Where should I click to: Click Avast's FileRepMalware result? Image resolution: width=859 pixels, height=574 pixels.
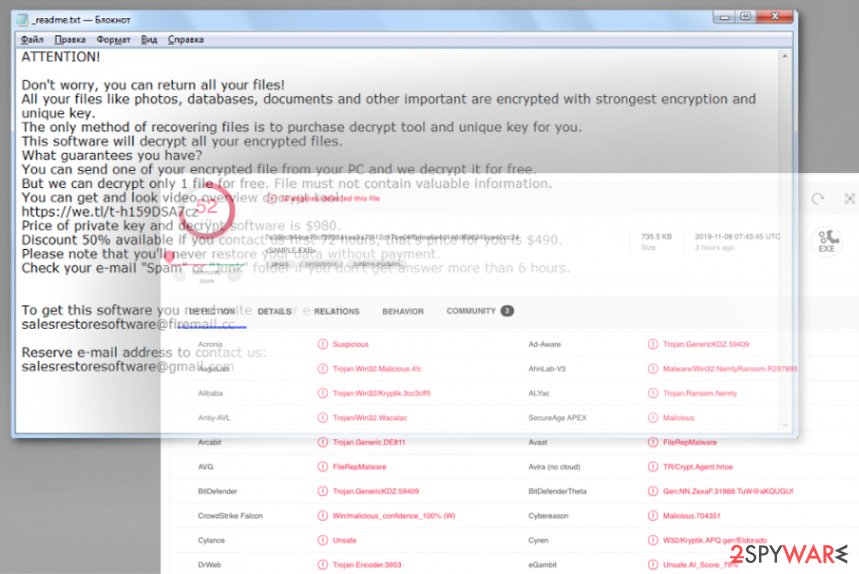690,442
